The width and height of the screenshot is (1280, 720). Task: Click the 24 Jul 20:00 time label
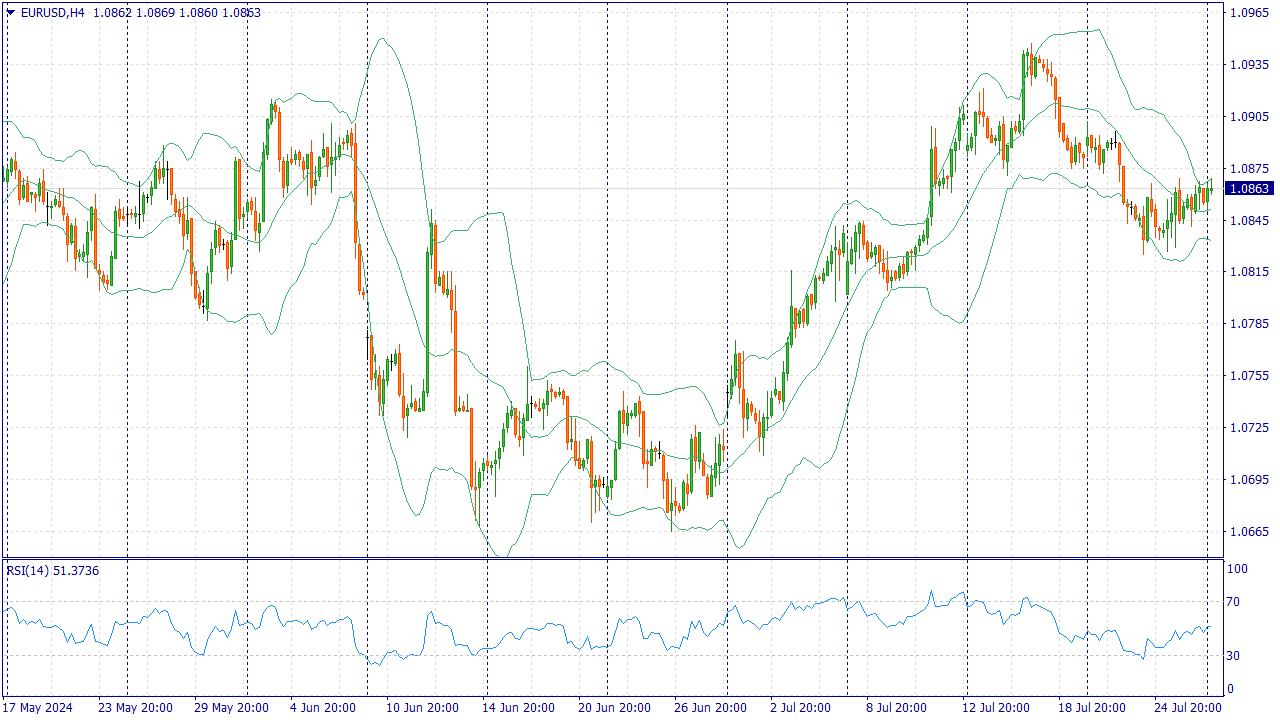tap(1186, 708)
